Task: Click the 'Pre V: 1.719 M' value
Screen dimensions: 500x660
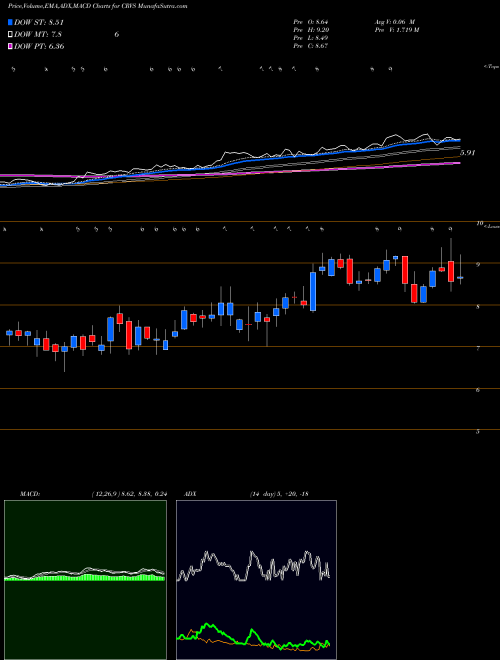Action: click(x=397, y=30)
